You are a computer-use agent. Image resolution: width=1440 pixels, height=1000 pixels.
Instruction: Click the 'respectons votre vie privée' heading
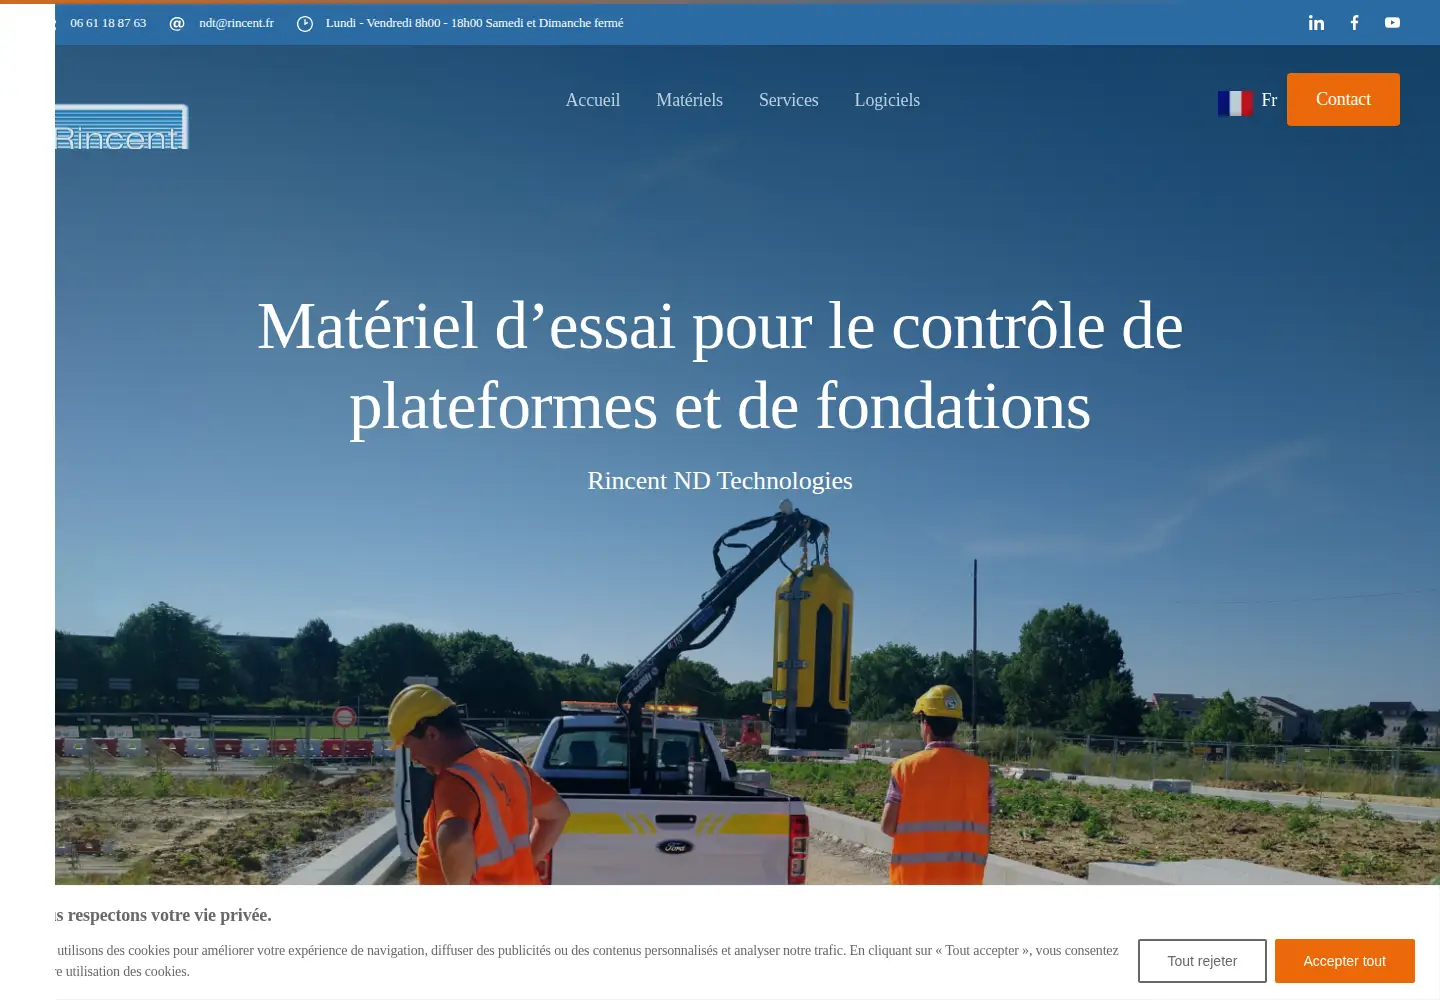tap(163, 915)
